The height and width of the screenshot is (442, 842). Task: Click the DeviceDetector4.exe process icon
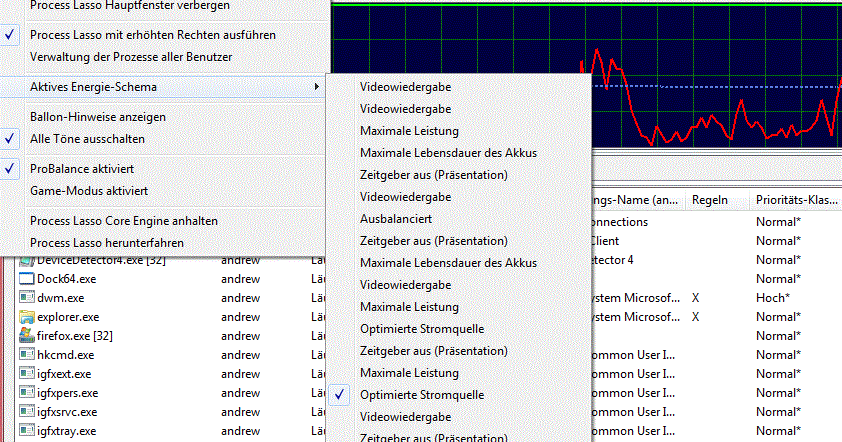click(x=26, y=262)
